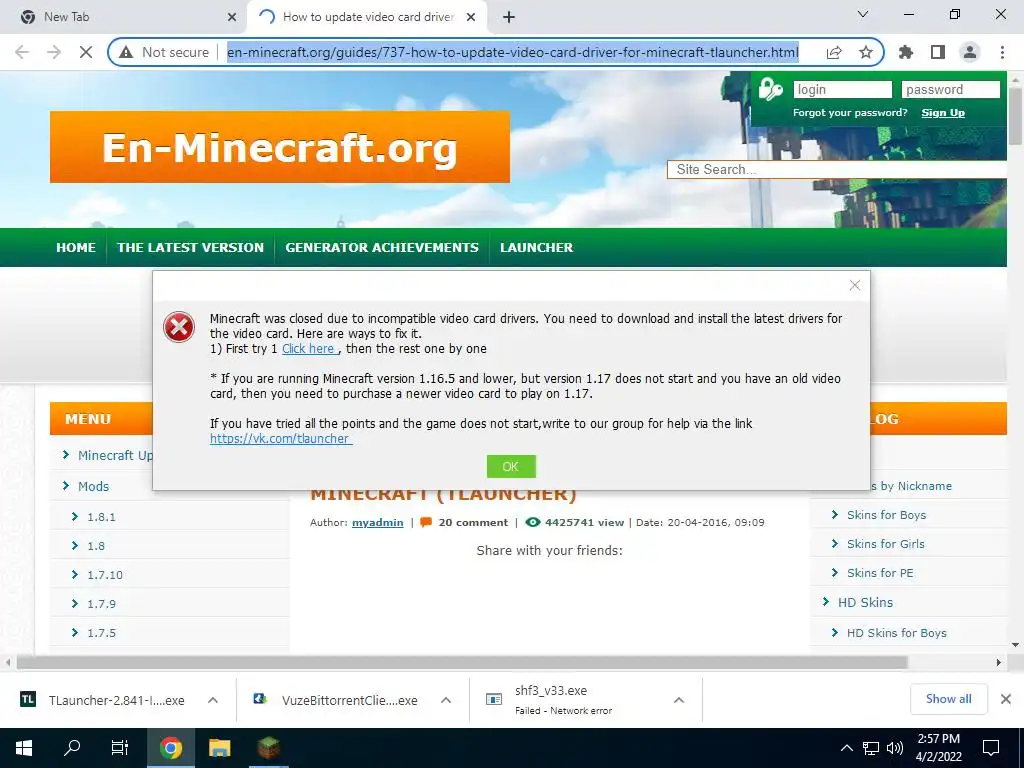The width and height of the screenshot is (1024, 768).
Task: Expand VuzeBittorrentClient download options chevron
Action: [445, 700]
